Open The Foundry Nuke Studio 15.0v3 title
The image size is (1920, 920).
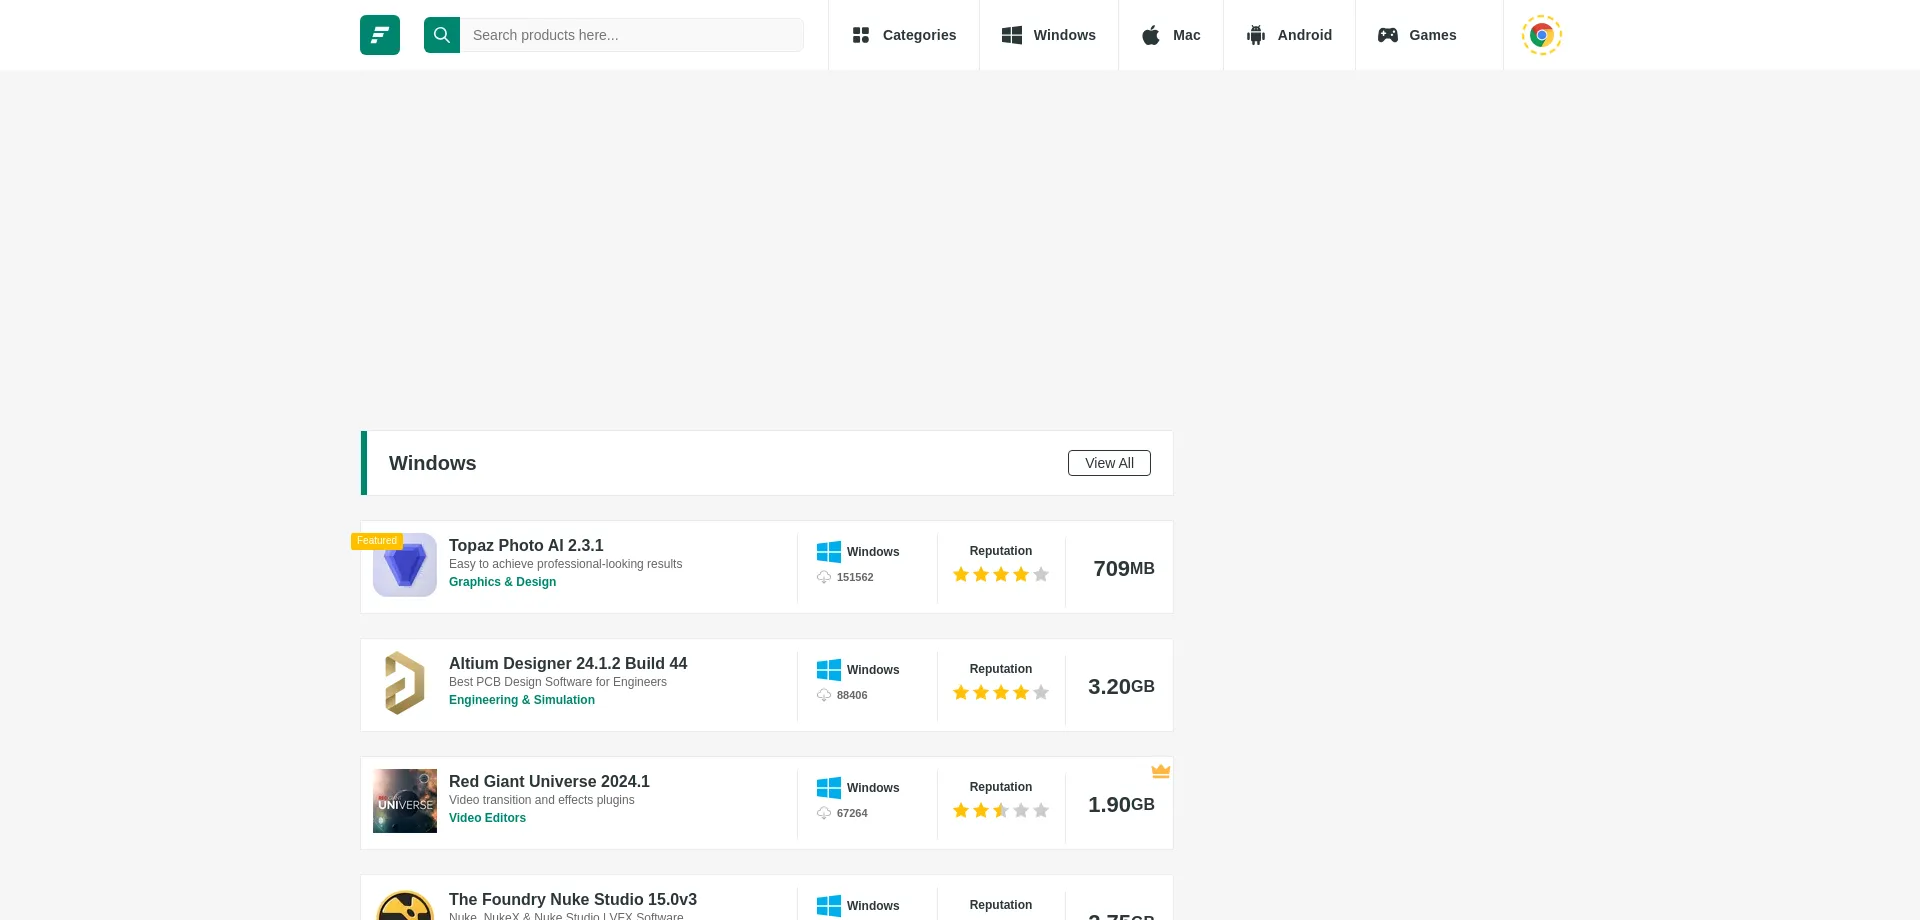573,899
